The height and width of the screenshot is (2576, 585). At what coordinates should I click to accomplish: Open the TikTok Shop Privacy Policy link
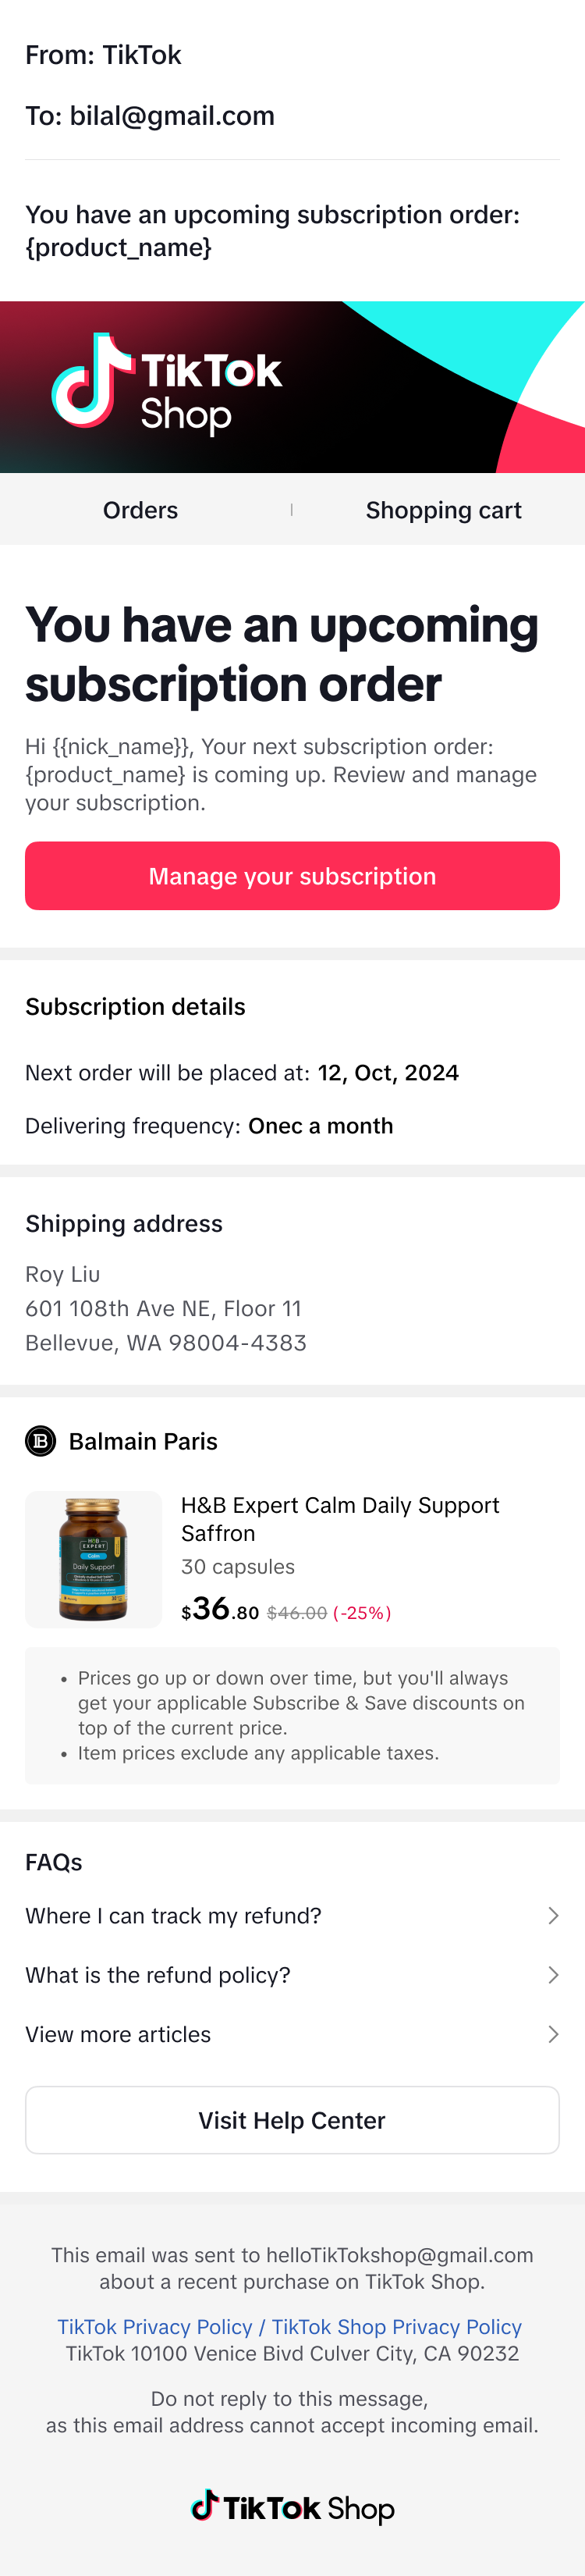click(397, 2327)
